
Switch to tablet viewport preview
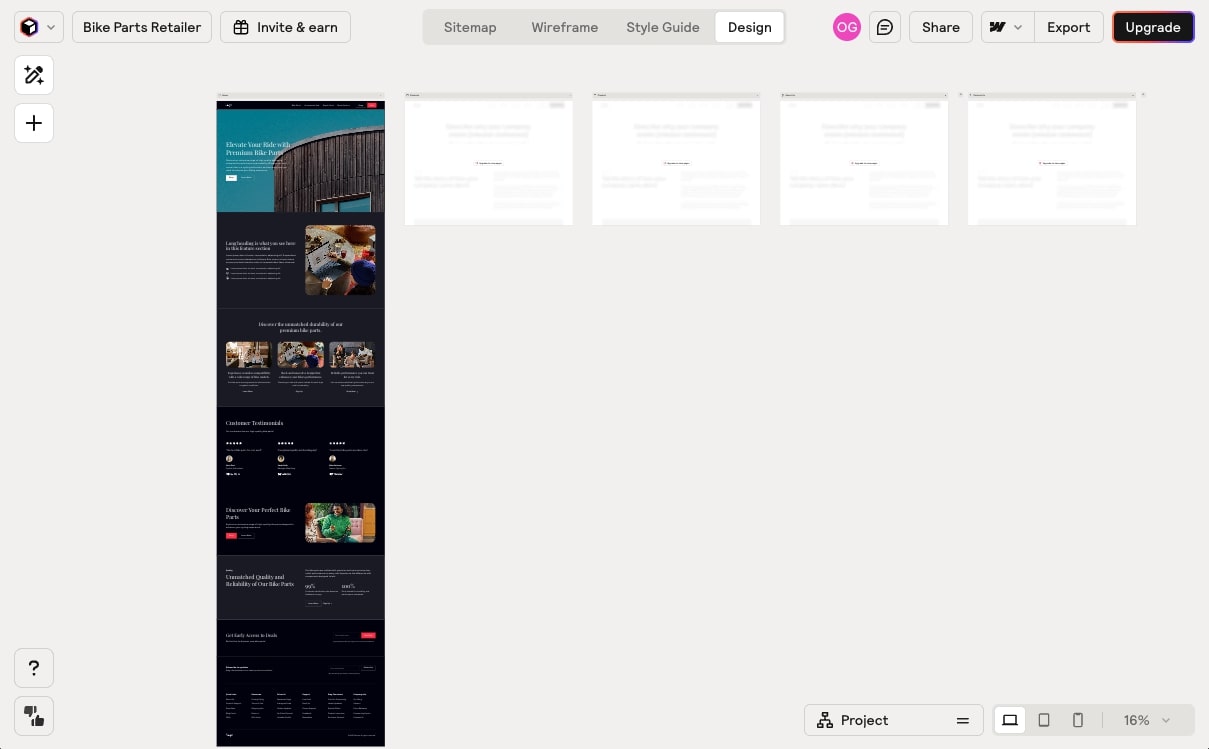click(x=1043, y=720)
